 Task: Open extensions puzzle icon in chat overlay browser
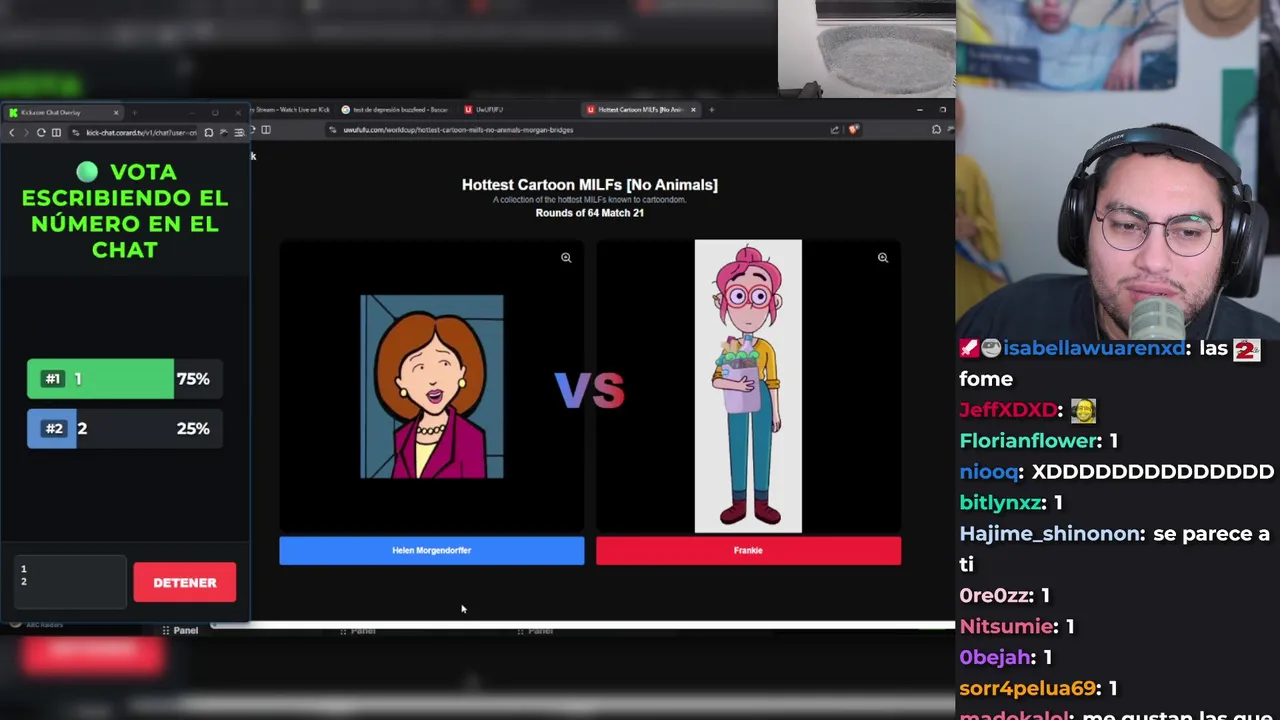coord(208,133)
